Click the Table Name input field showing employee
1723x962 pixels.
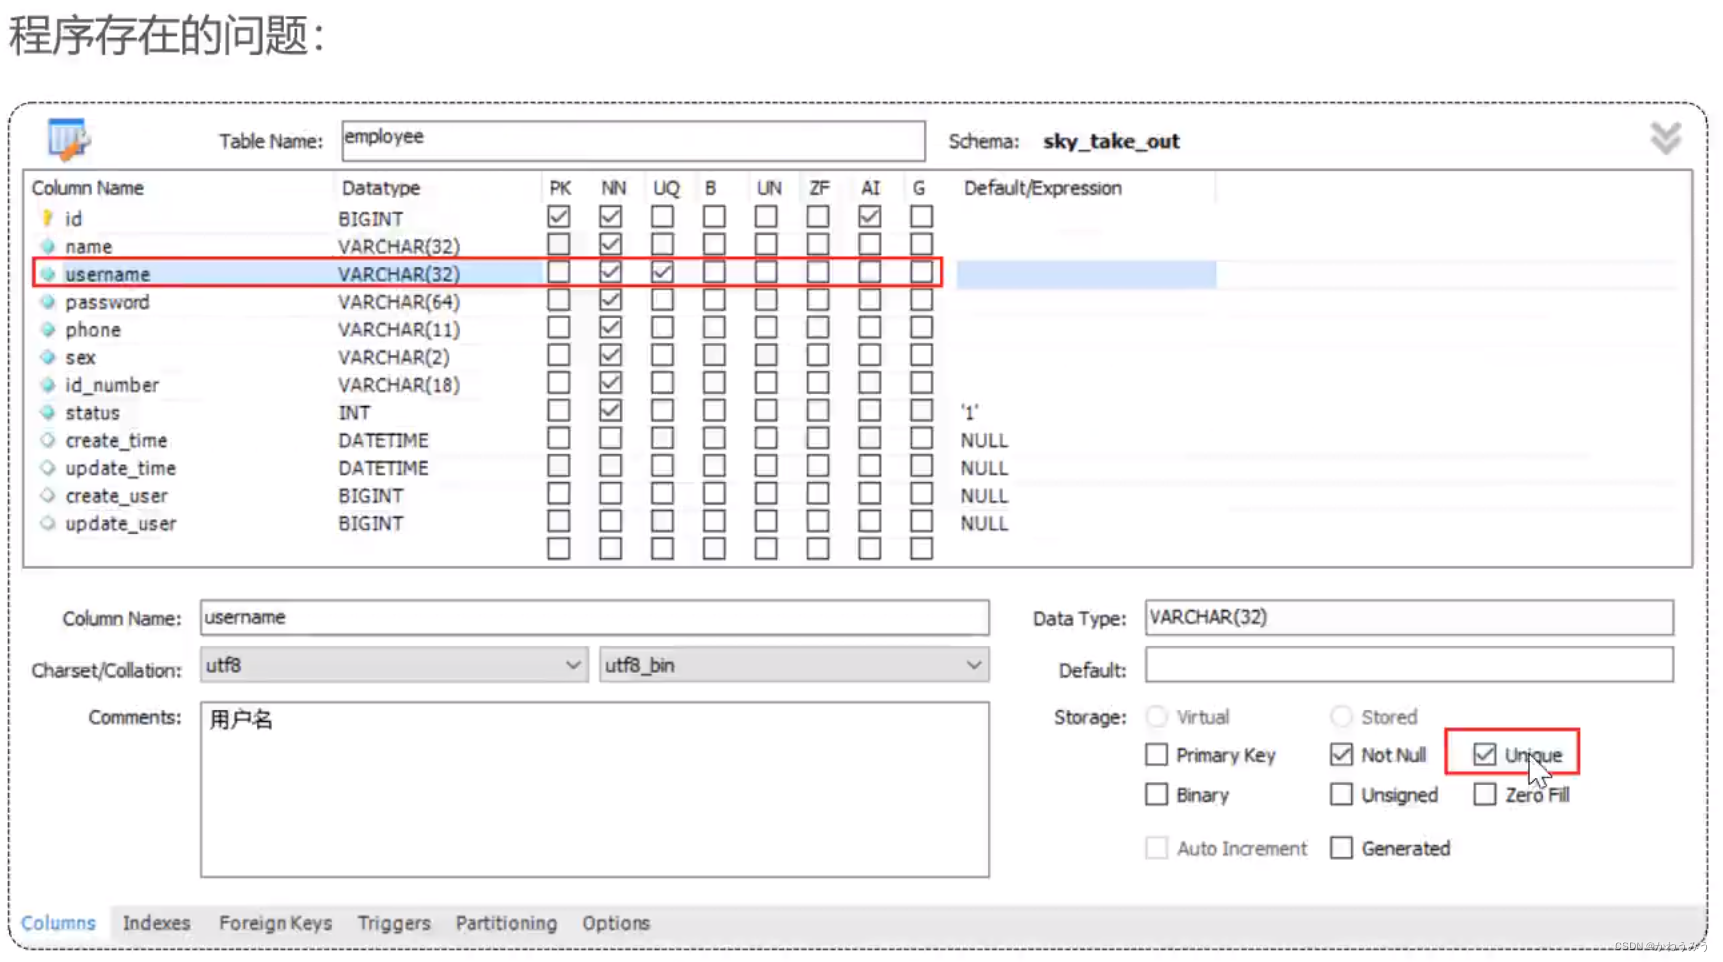[x=632, y=140]
